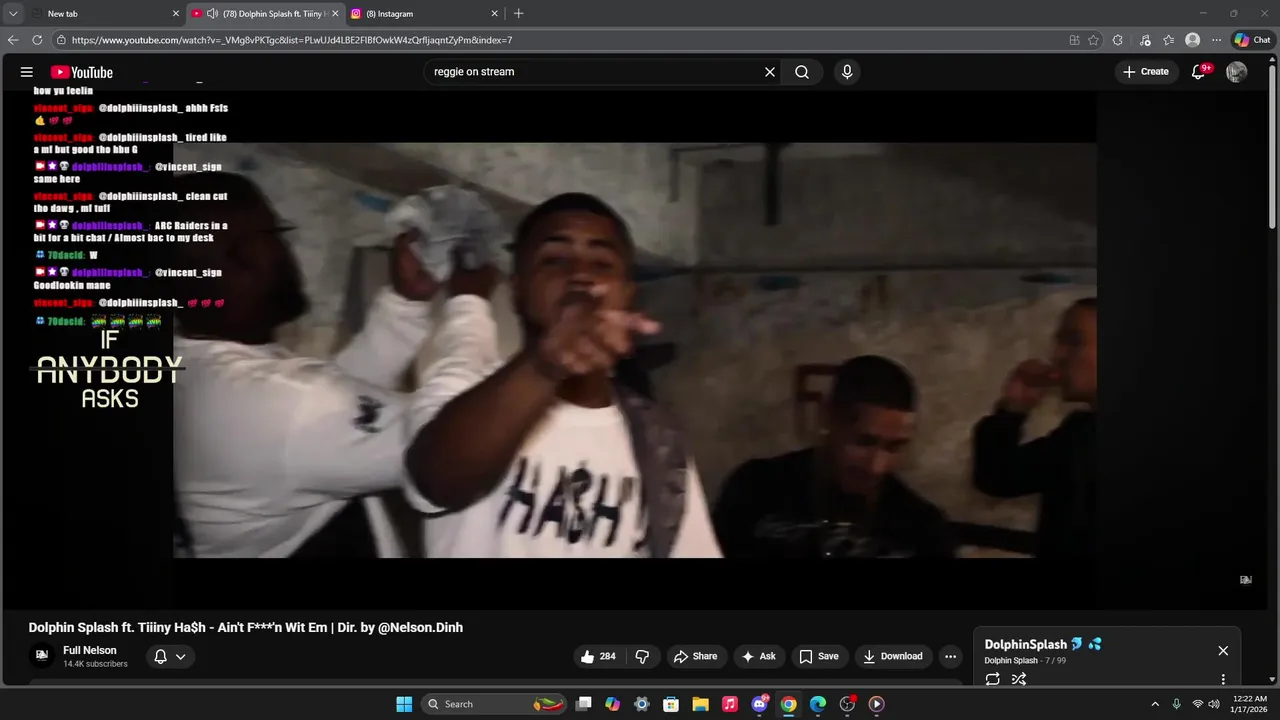Open browser settings and more ellipsis
This screenshot has height=720, width=1280.
point(1216,40)
